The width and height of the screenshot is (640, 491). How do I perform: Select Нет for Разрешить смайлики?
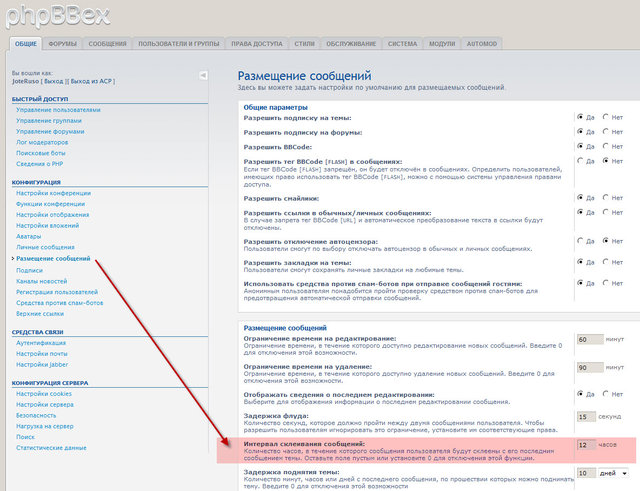(x=606, y=197)
